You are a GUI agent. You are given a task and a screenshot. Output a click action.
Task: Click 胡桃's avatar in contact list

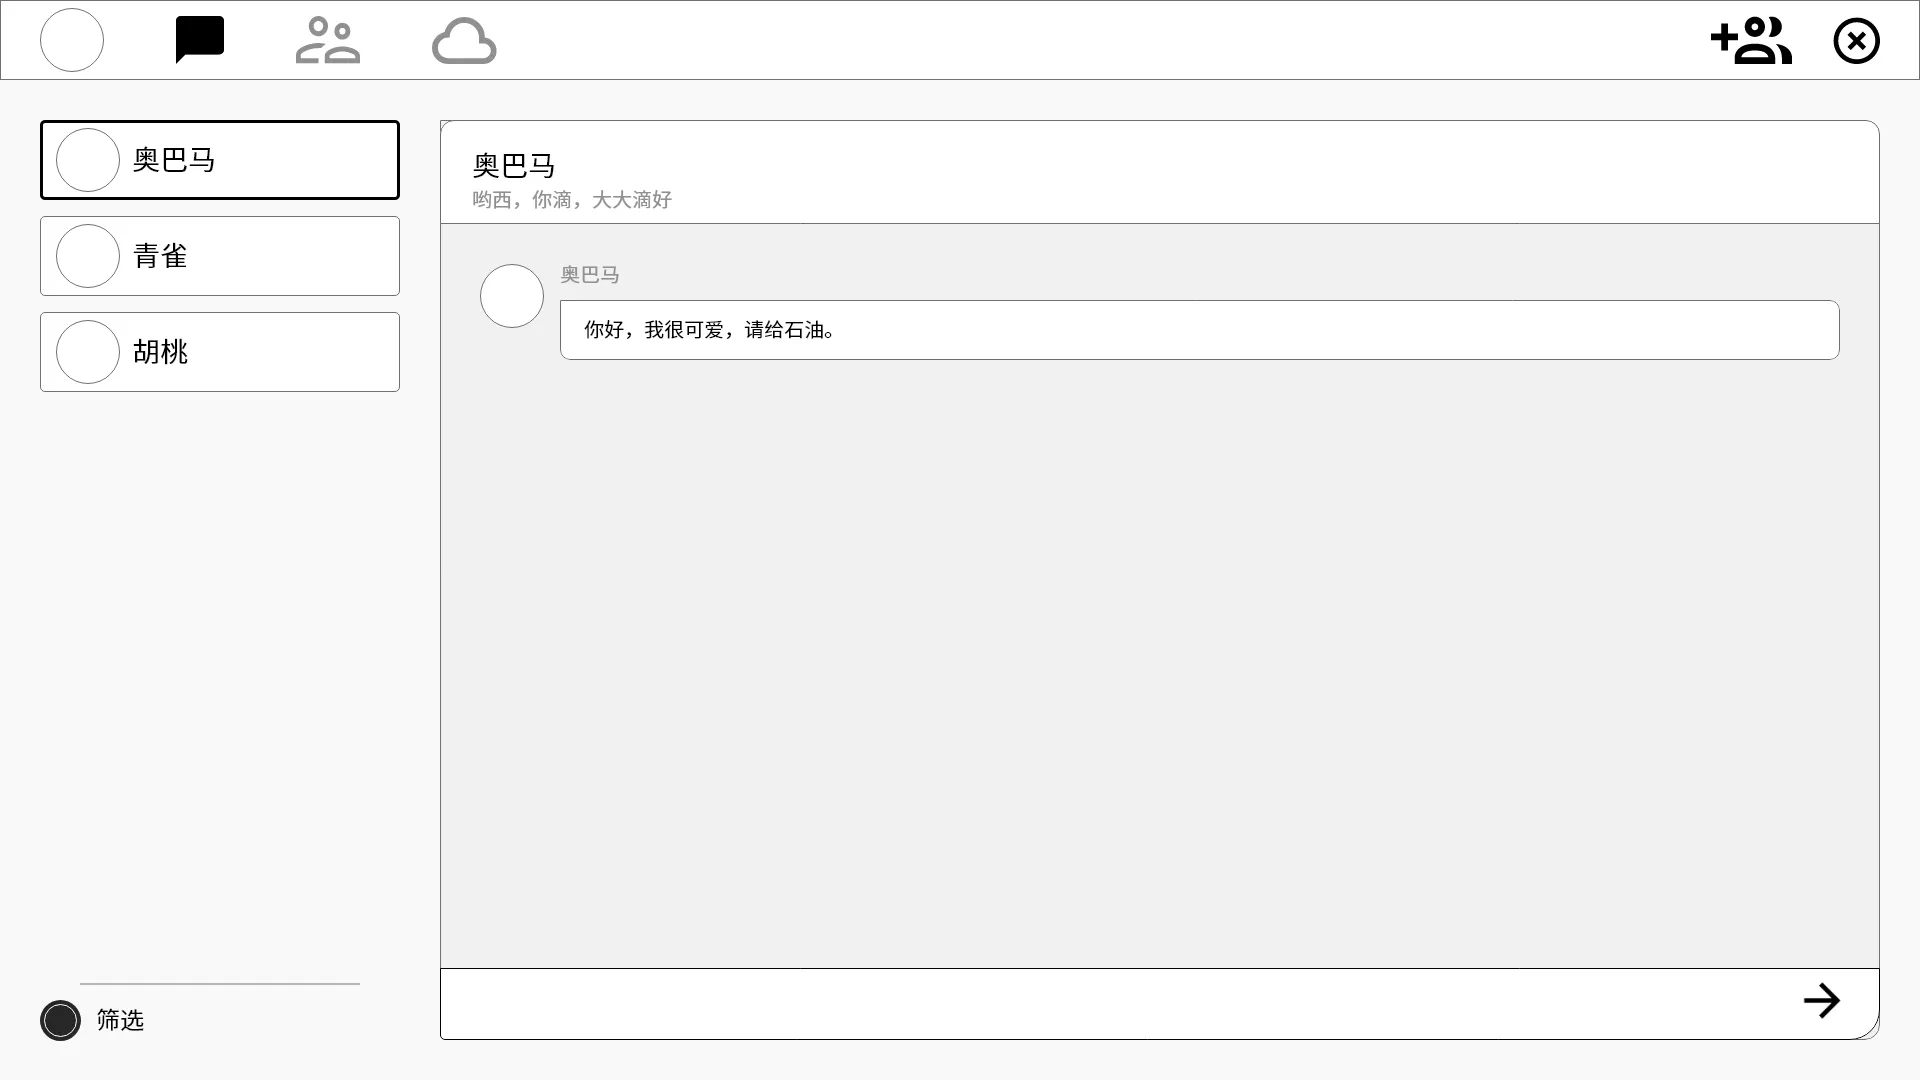[88, 352]
